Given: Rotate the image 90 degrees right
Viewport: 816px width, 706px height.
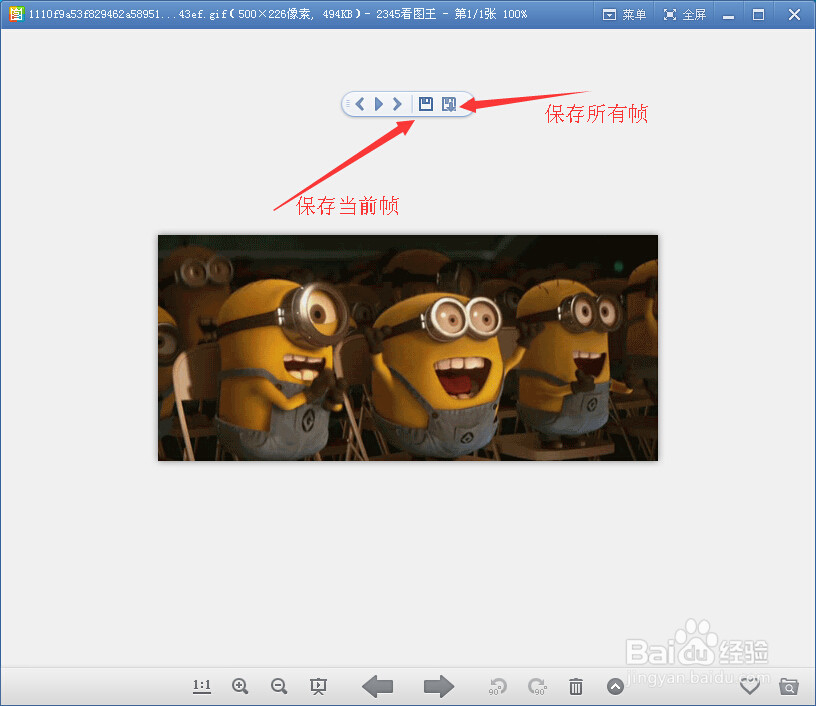Looking at the screenshot, I should click(x=537, y=686).
